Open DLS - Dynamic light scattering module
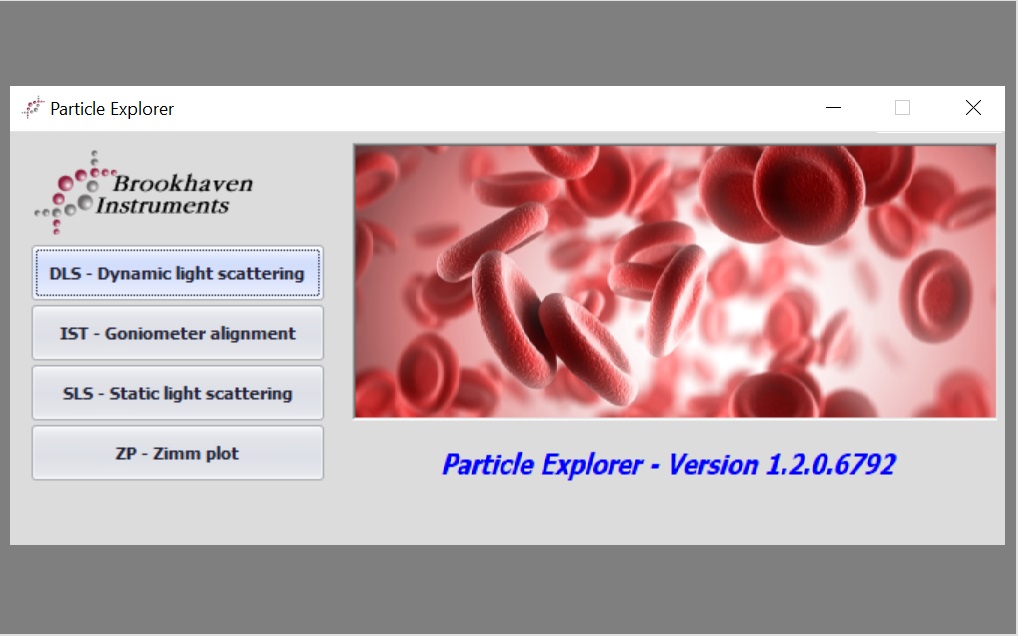 pos(177,273)
